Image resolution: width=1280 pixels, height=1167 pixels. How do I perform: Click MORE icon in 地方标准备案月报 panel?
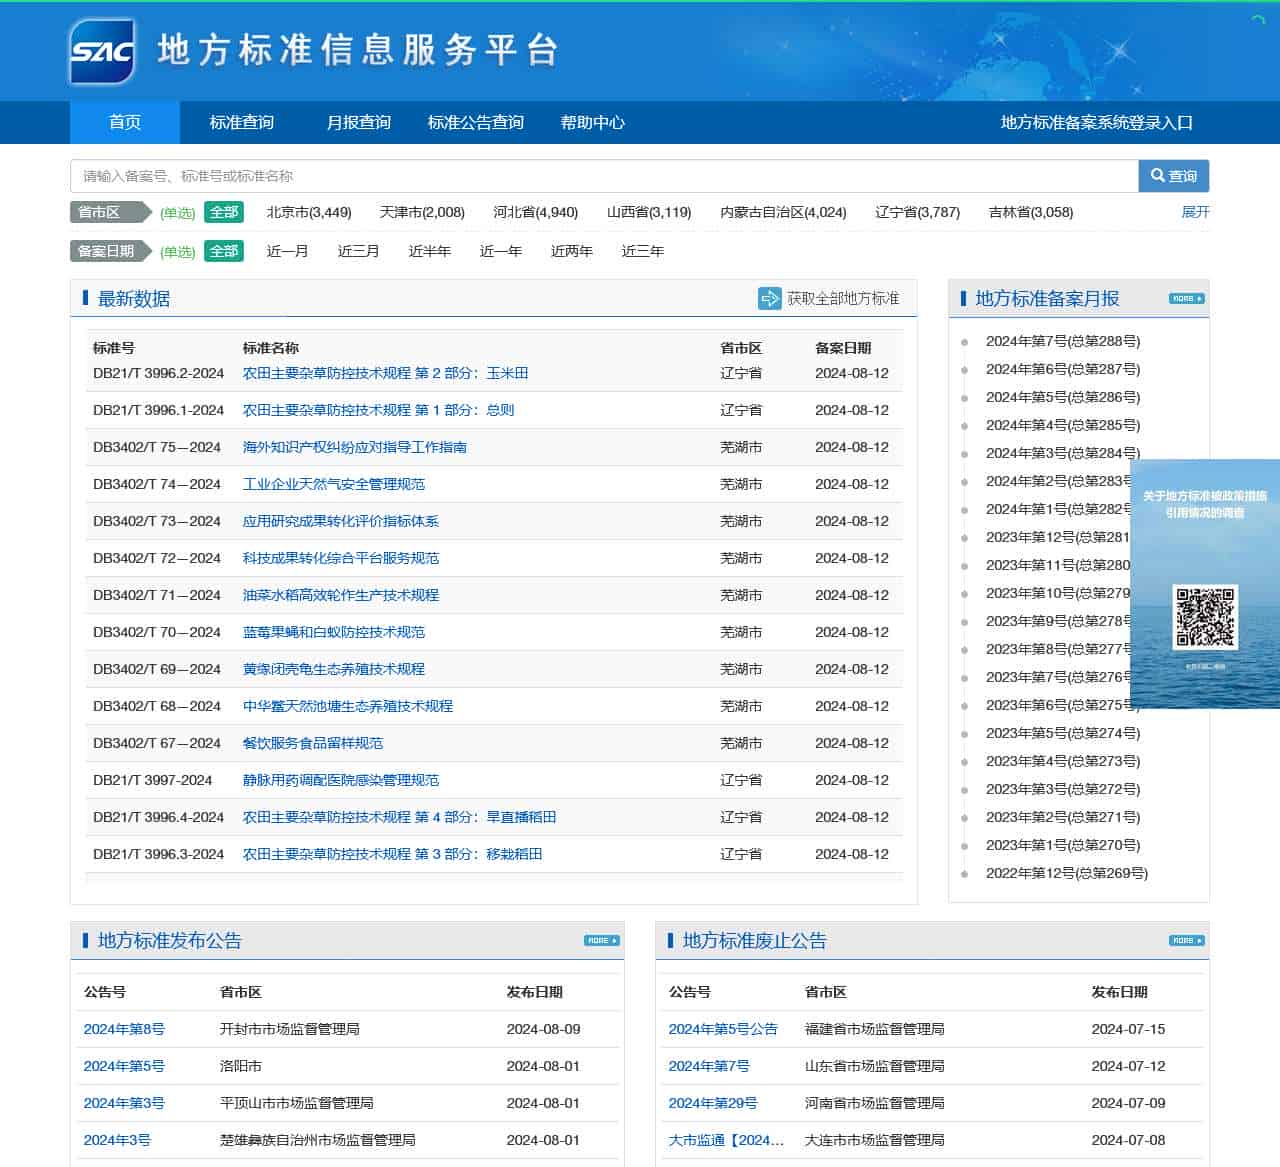(1186, 299)
